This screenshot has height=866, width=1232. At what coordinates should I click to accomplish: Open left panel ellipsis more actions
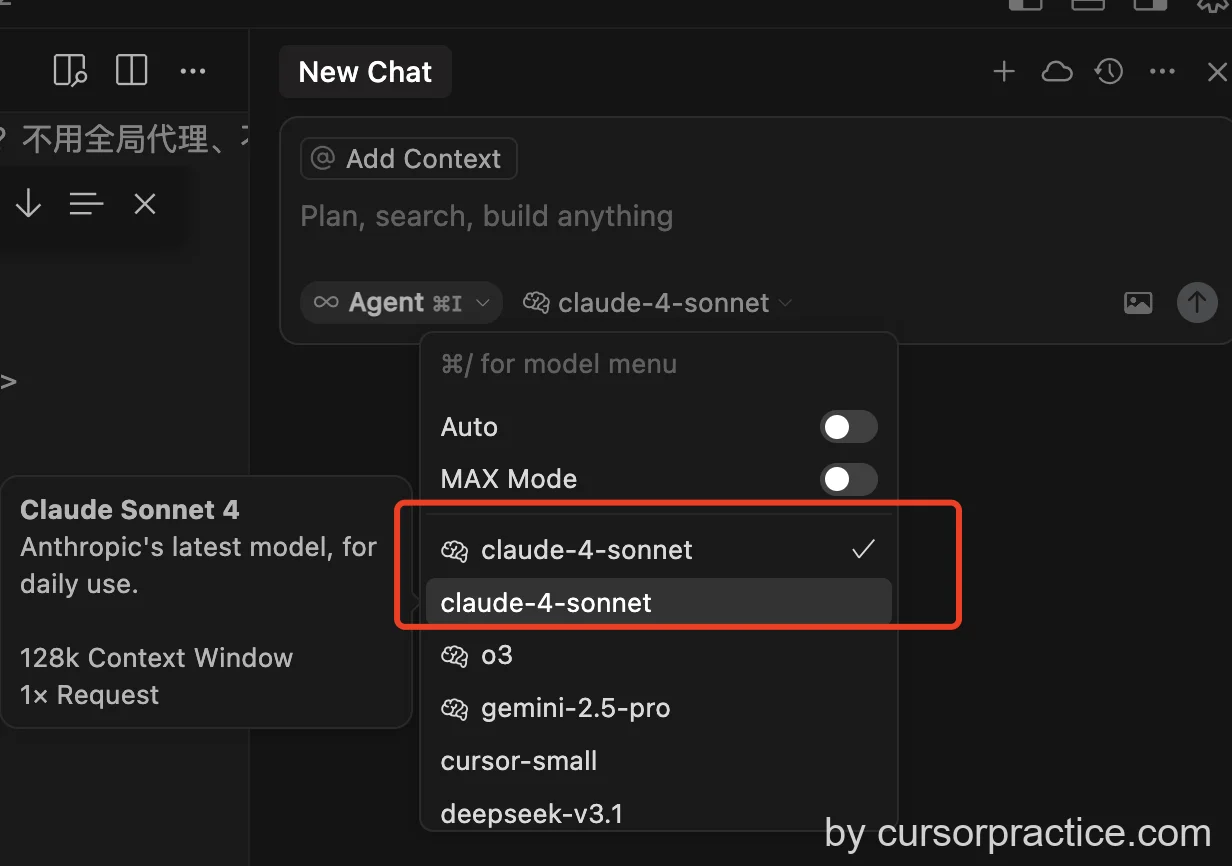pos(193,71)
